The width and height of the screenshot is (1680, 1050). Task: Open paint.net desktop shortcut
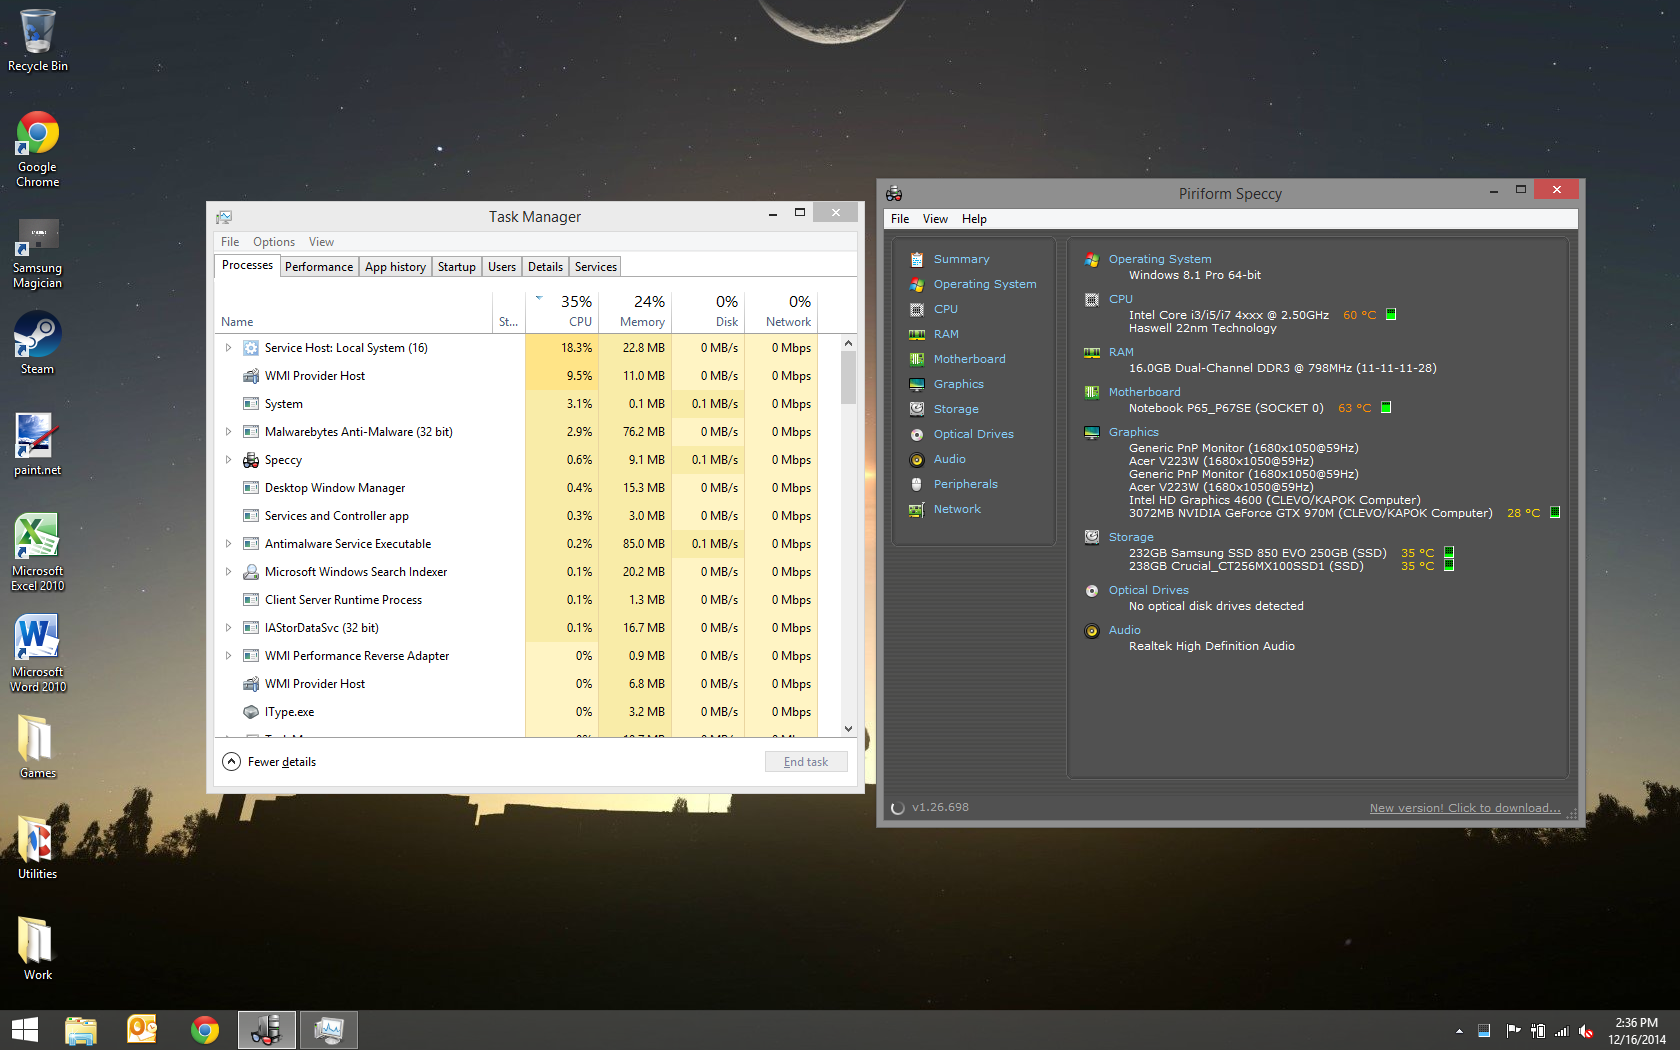(38, 445)
